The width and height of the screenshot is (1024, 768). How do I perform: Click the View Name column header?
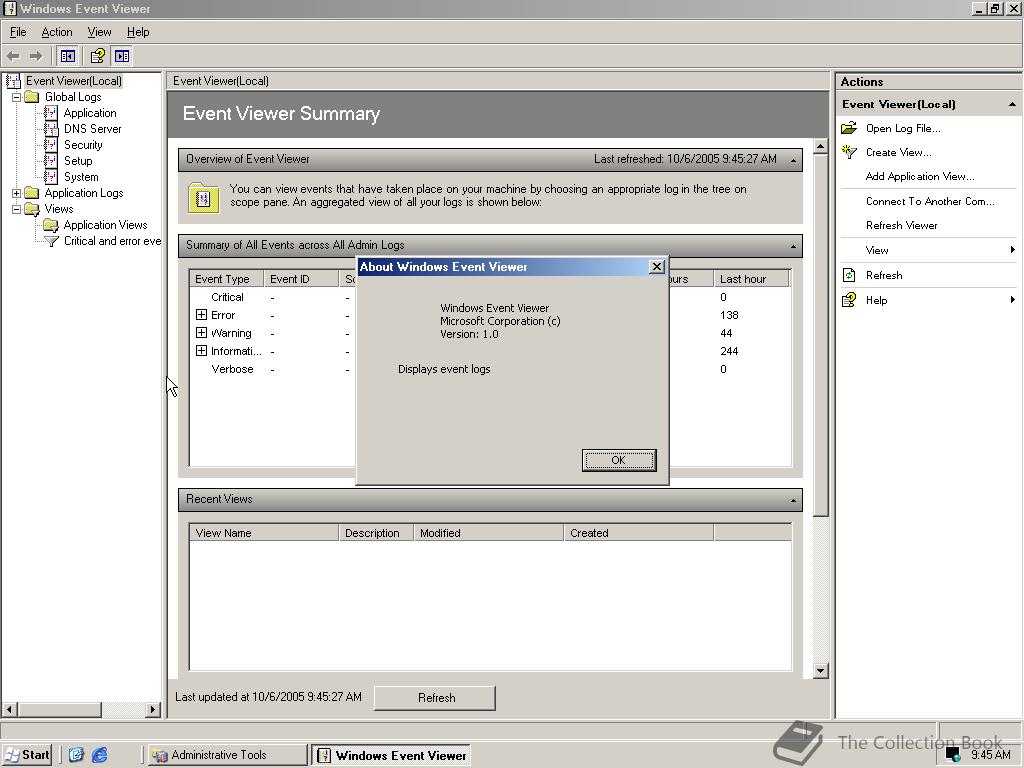point(264,533)
